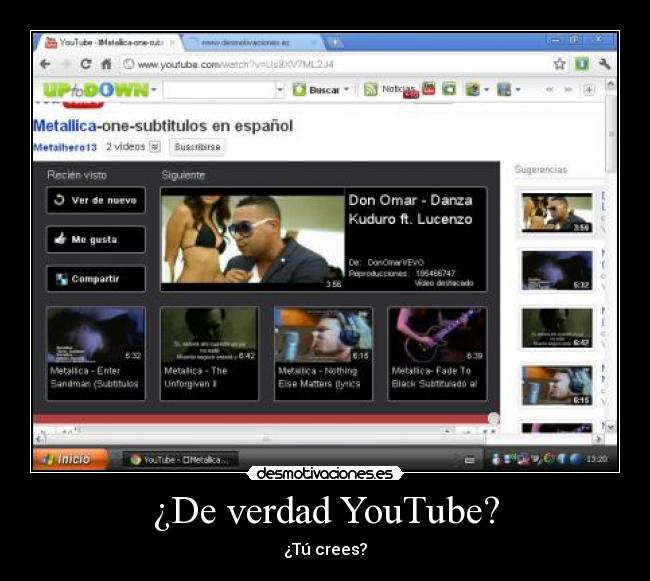Click the vertical page scrollbar thumb
The image size is (650, 581).
(611, 133)
